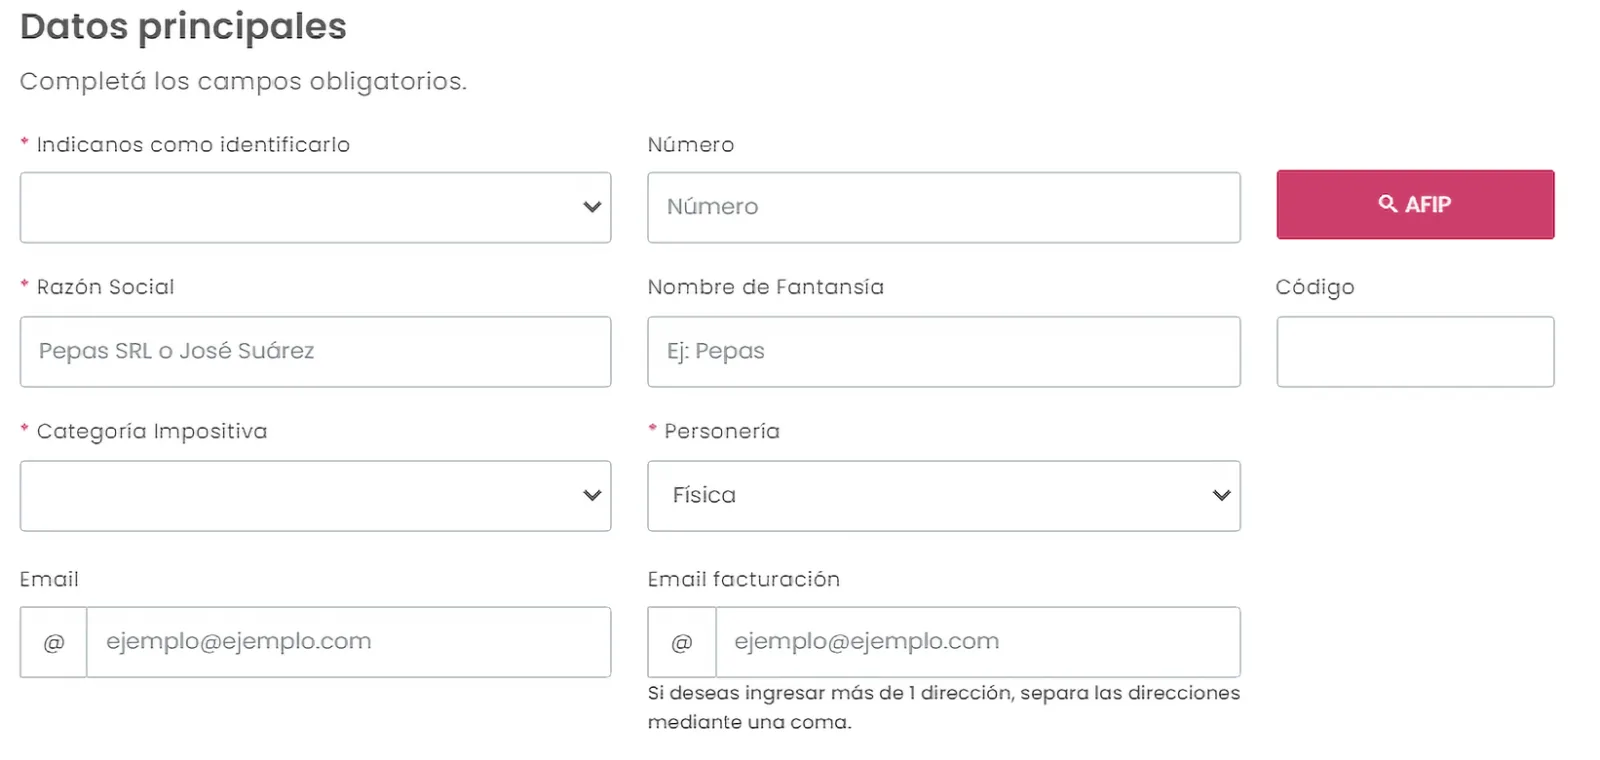Open the 'Indicanos como identificarlo' dropdown

(315, 207)
